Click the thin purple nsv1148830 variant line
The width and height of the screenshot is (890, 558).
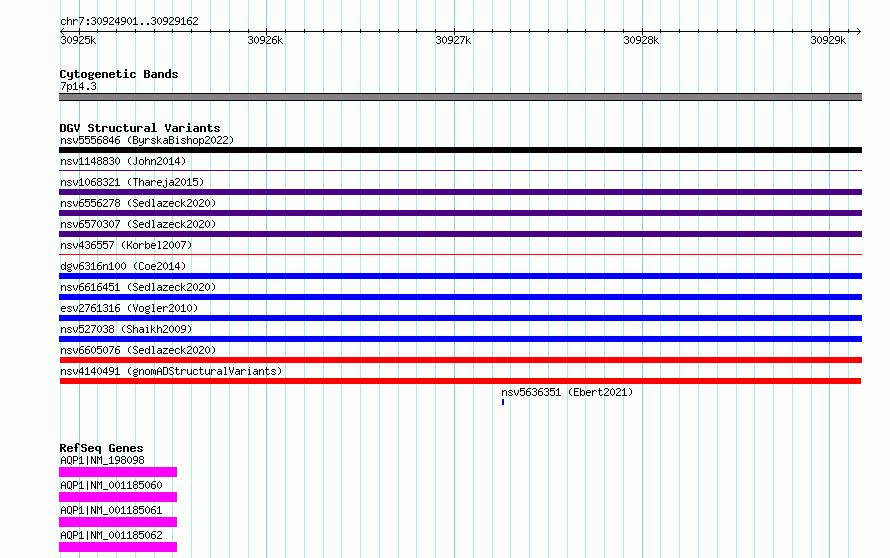(460, 170)
